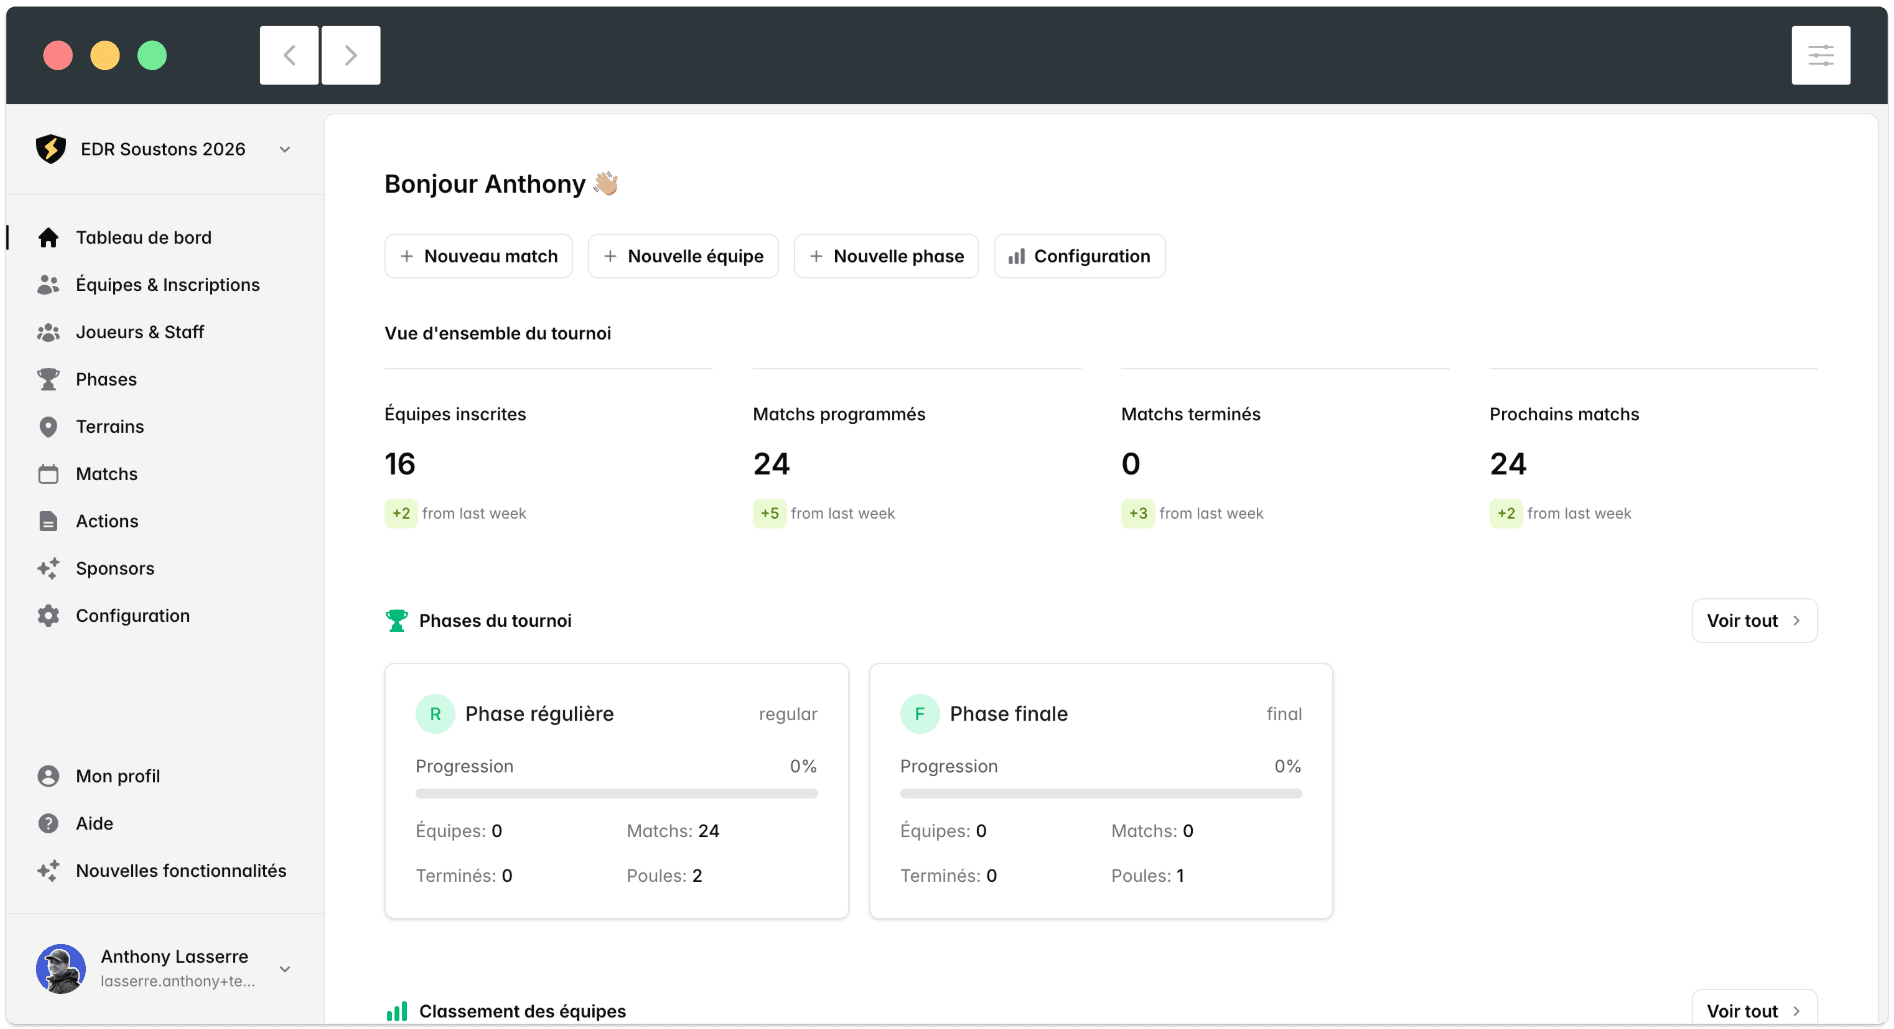Open Joueurs & Staff in the sidebar
Image resolution: width=1894 pixels, height=1029 pixels.
pos(140,332)
